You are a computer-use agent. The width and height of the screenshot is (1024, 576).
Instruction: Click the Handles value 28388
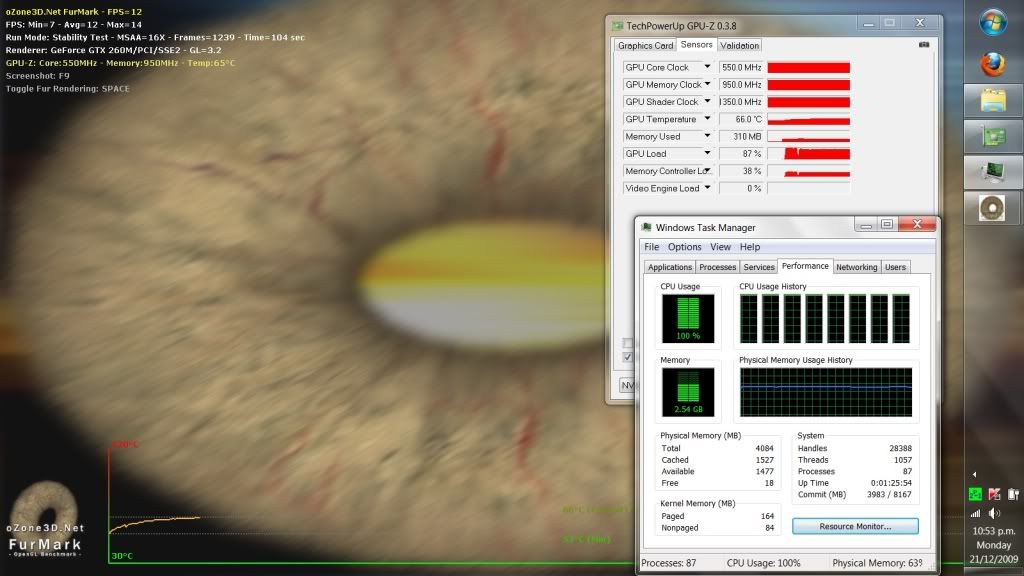pyautogui.click(x=900, y=448)
